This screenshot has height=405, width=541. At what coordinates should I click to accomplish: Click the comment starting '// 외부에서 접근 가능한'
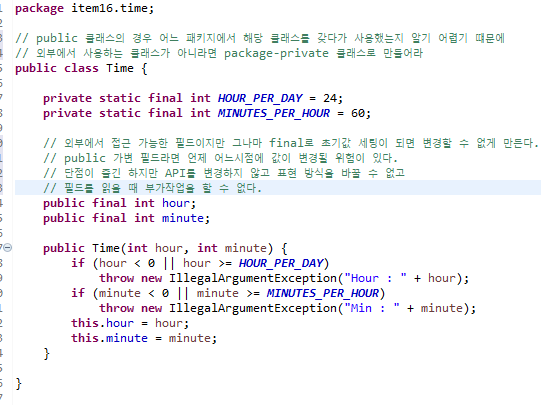tap(291, 143)
